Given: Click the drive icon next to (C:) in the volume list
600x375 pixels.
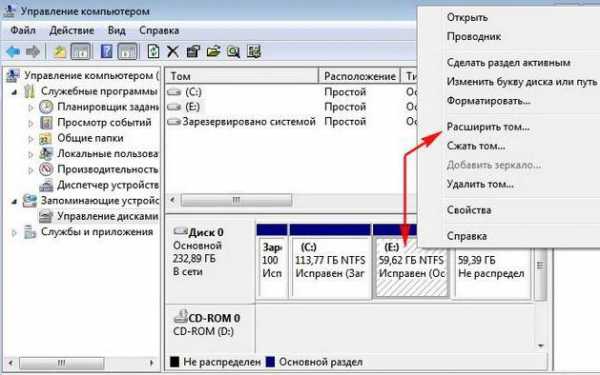Looking at the screenshot, I should [x=174, y=92].
